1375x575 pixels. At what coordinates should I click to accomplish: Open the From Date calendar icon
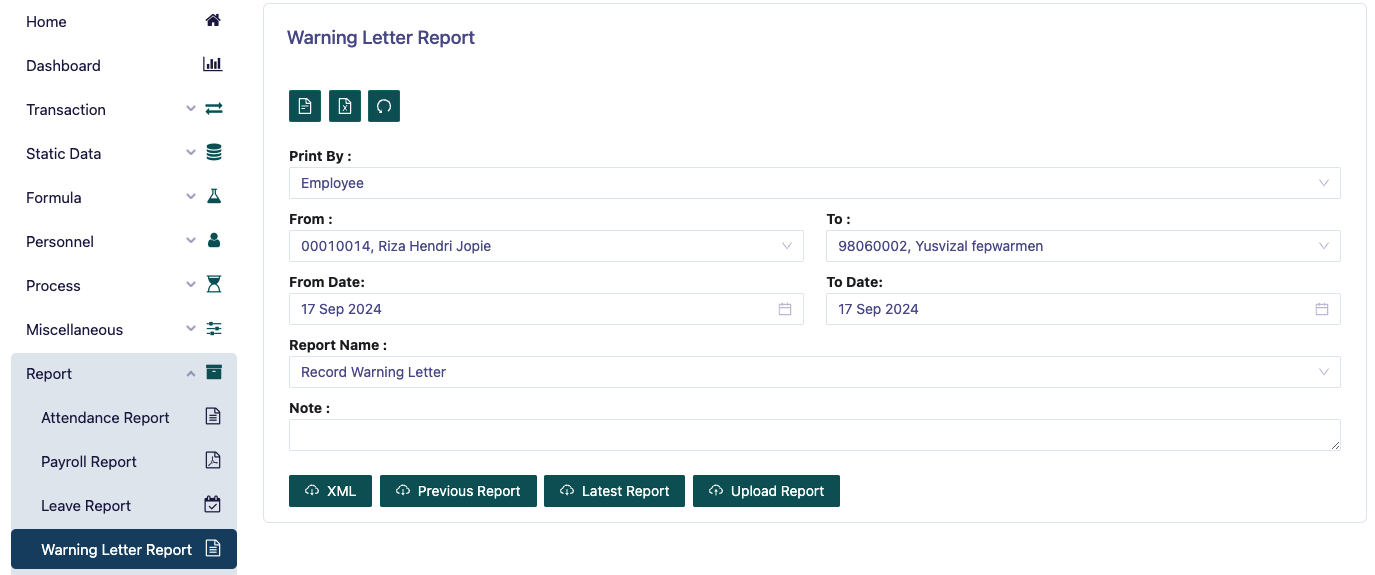click(785, 309)
